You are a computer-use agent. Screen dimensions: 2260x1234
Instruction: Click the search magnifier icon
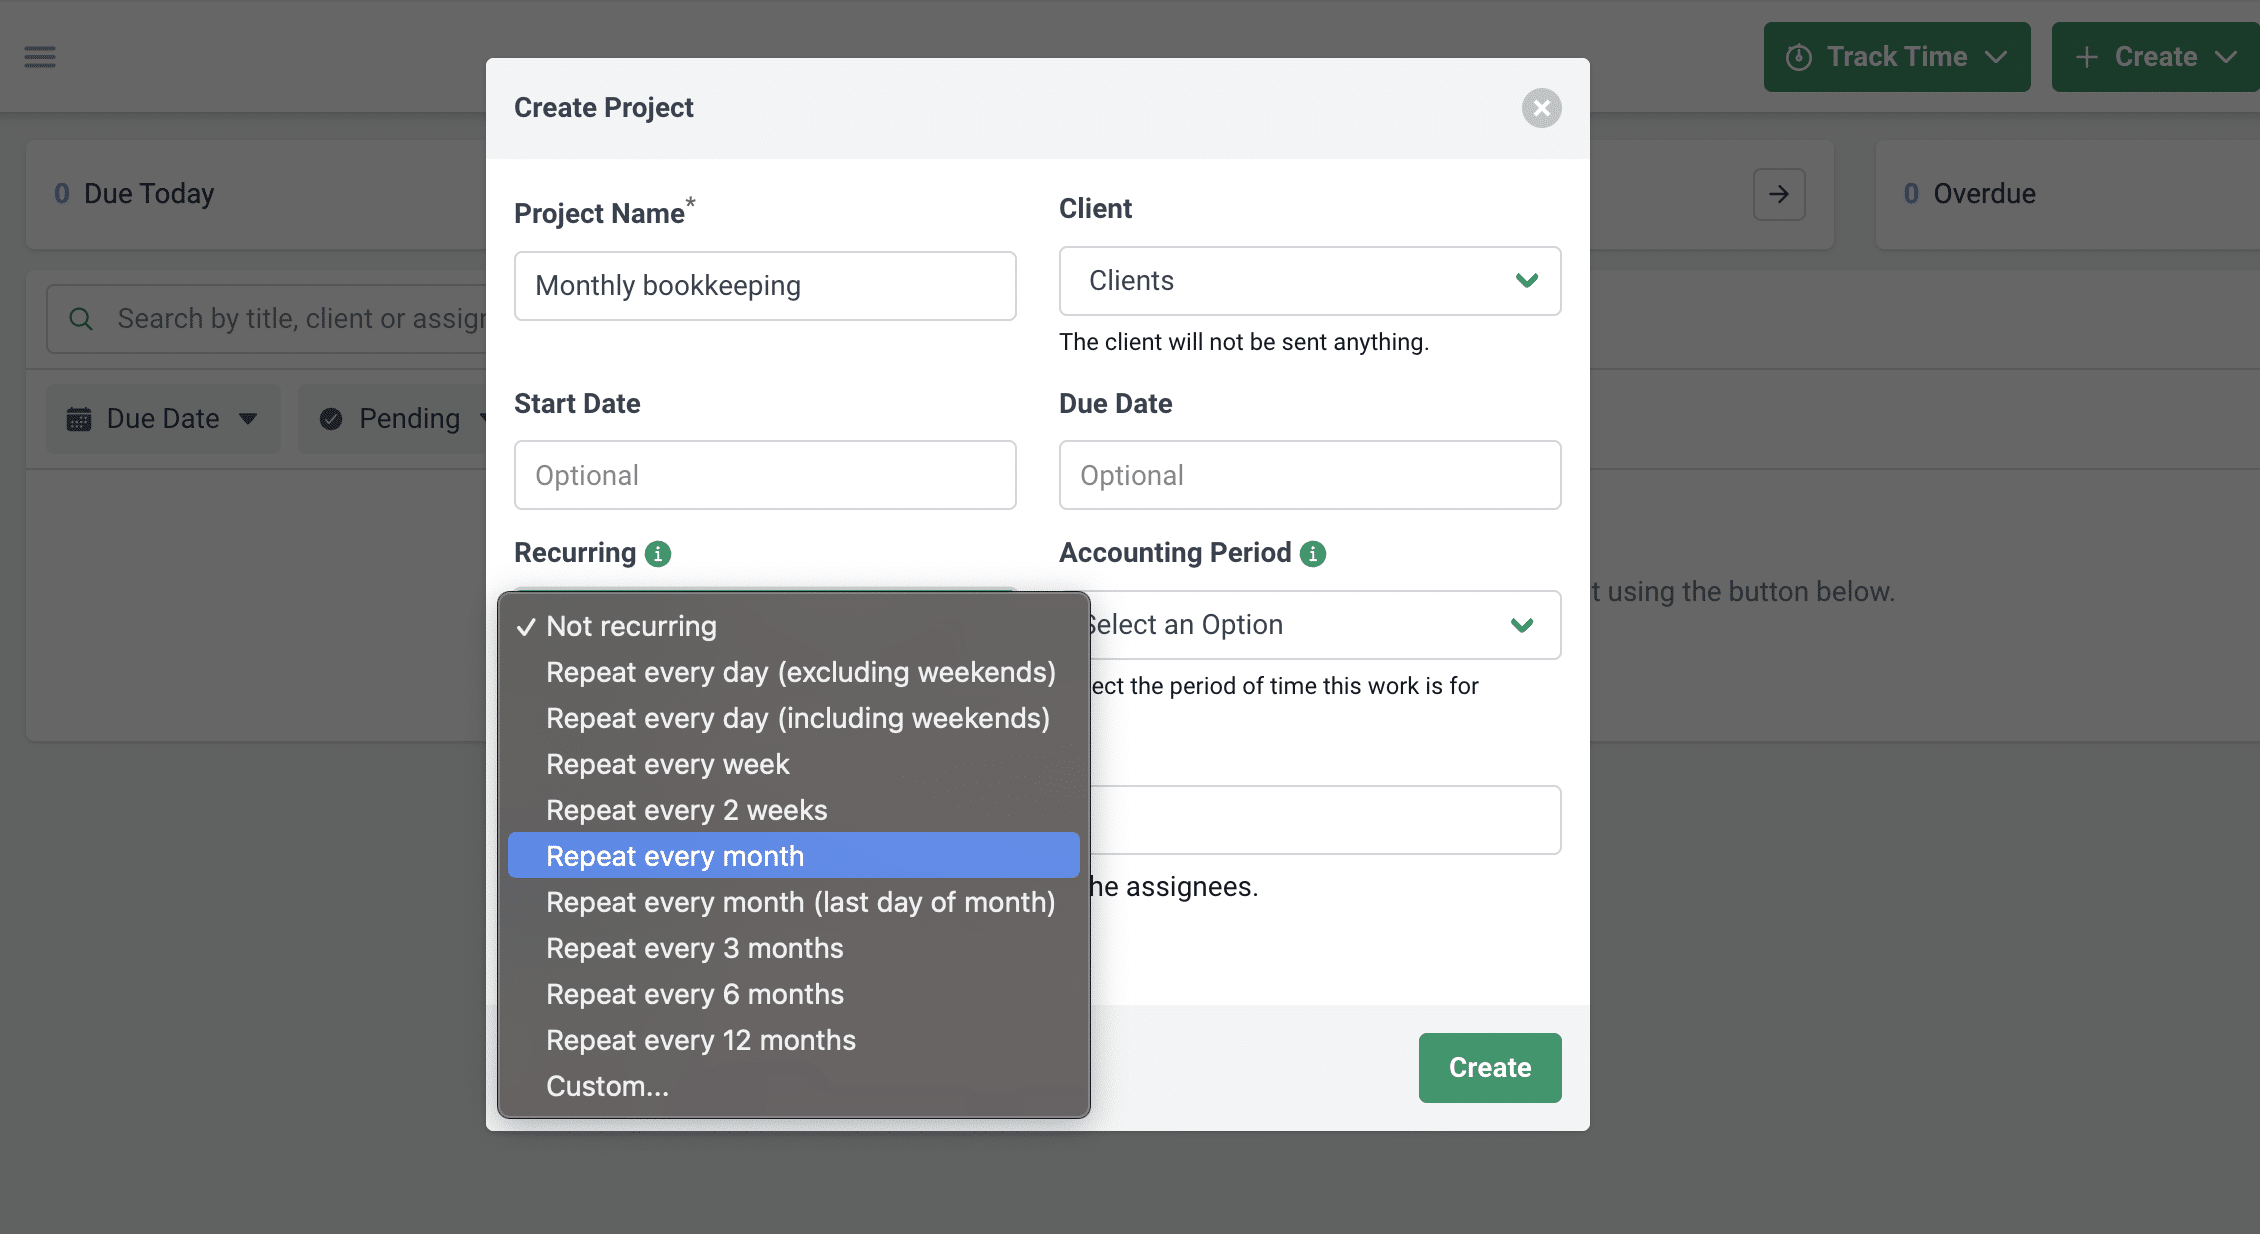[x=81, y=319]
